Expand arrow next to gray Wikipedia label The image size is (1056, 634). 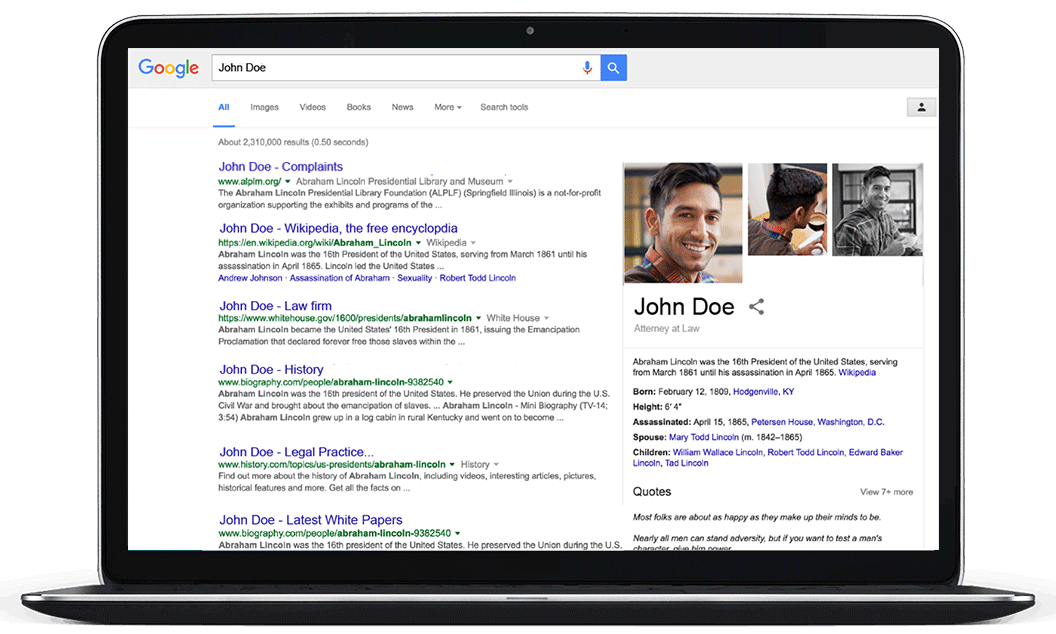(473, 243)
